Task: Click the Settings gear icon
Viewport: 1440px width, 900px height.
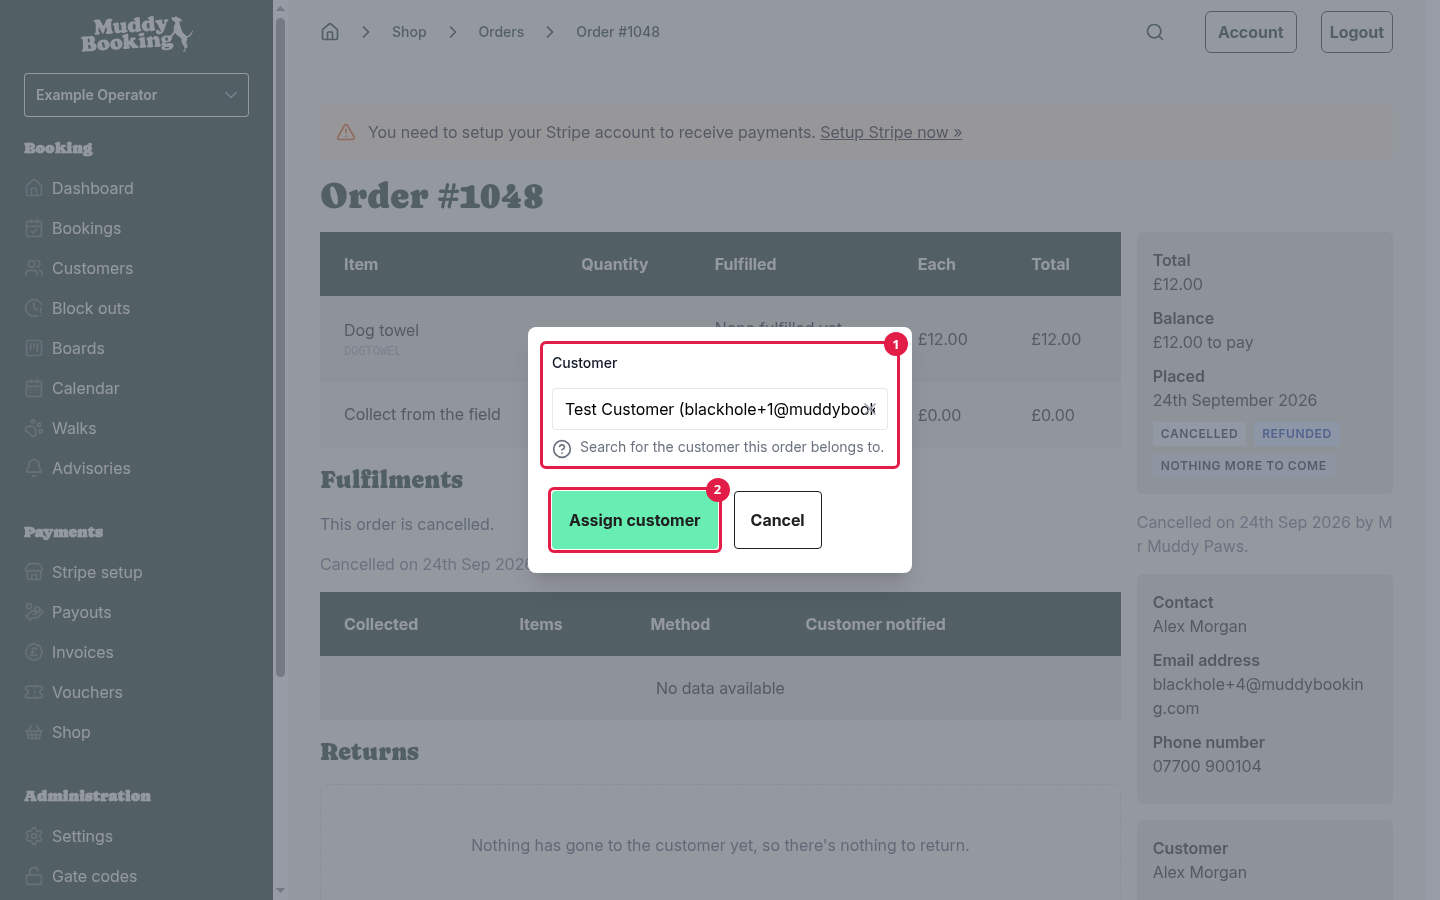Action: 34,836
